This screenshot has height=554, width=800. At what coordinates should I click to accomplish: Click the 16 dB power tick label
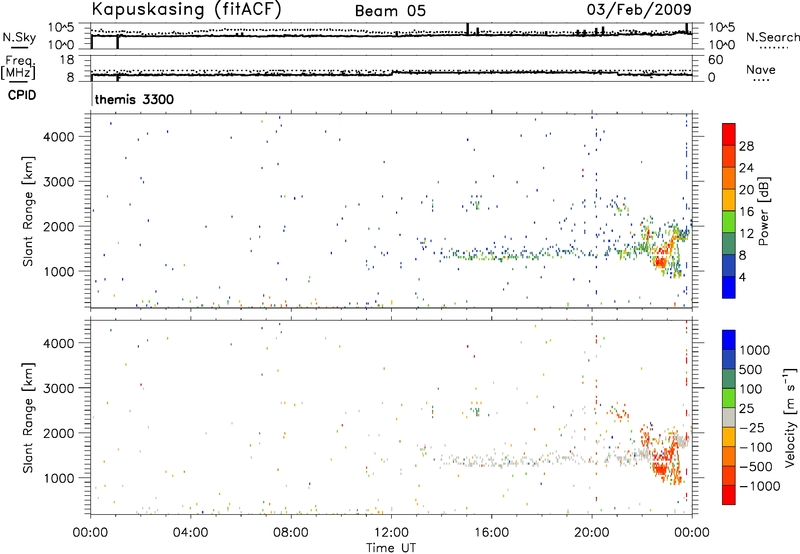coord(746,212)
